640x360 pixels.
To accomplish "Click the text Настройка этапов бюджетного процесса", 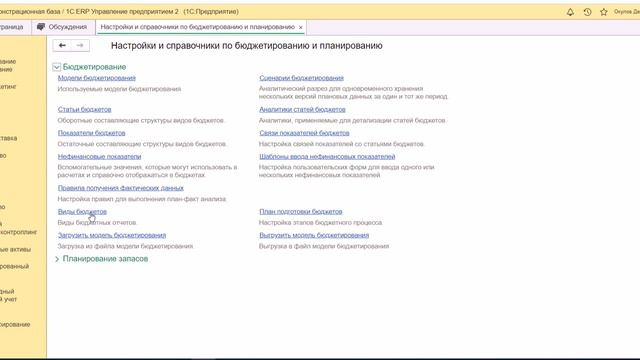I will [321, 222].
